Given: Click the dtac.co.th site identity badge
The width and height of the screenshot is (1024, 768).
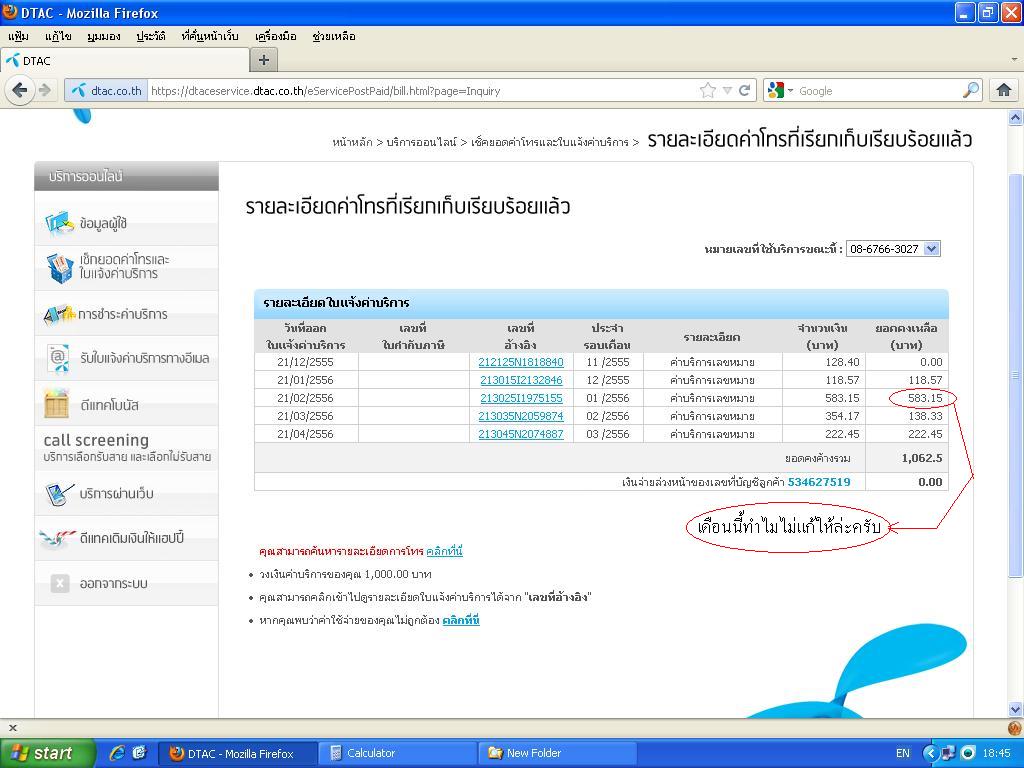Looking at the screenshot, I should click(106, 91).
